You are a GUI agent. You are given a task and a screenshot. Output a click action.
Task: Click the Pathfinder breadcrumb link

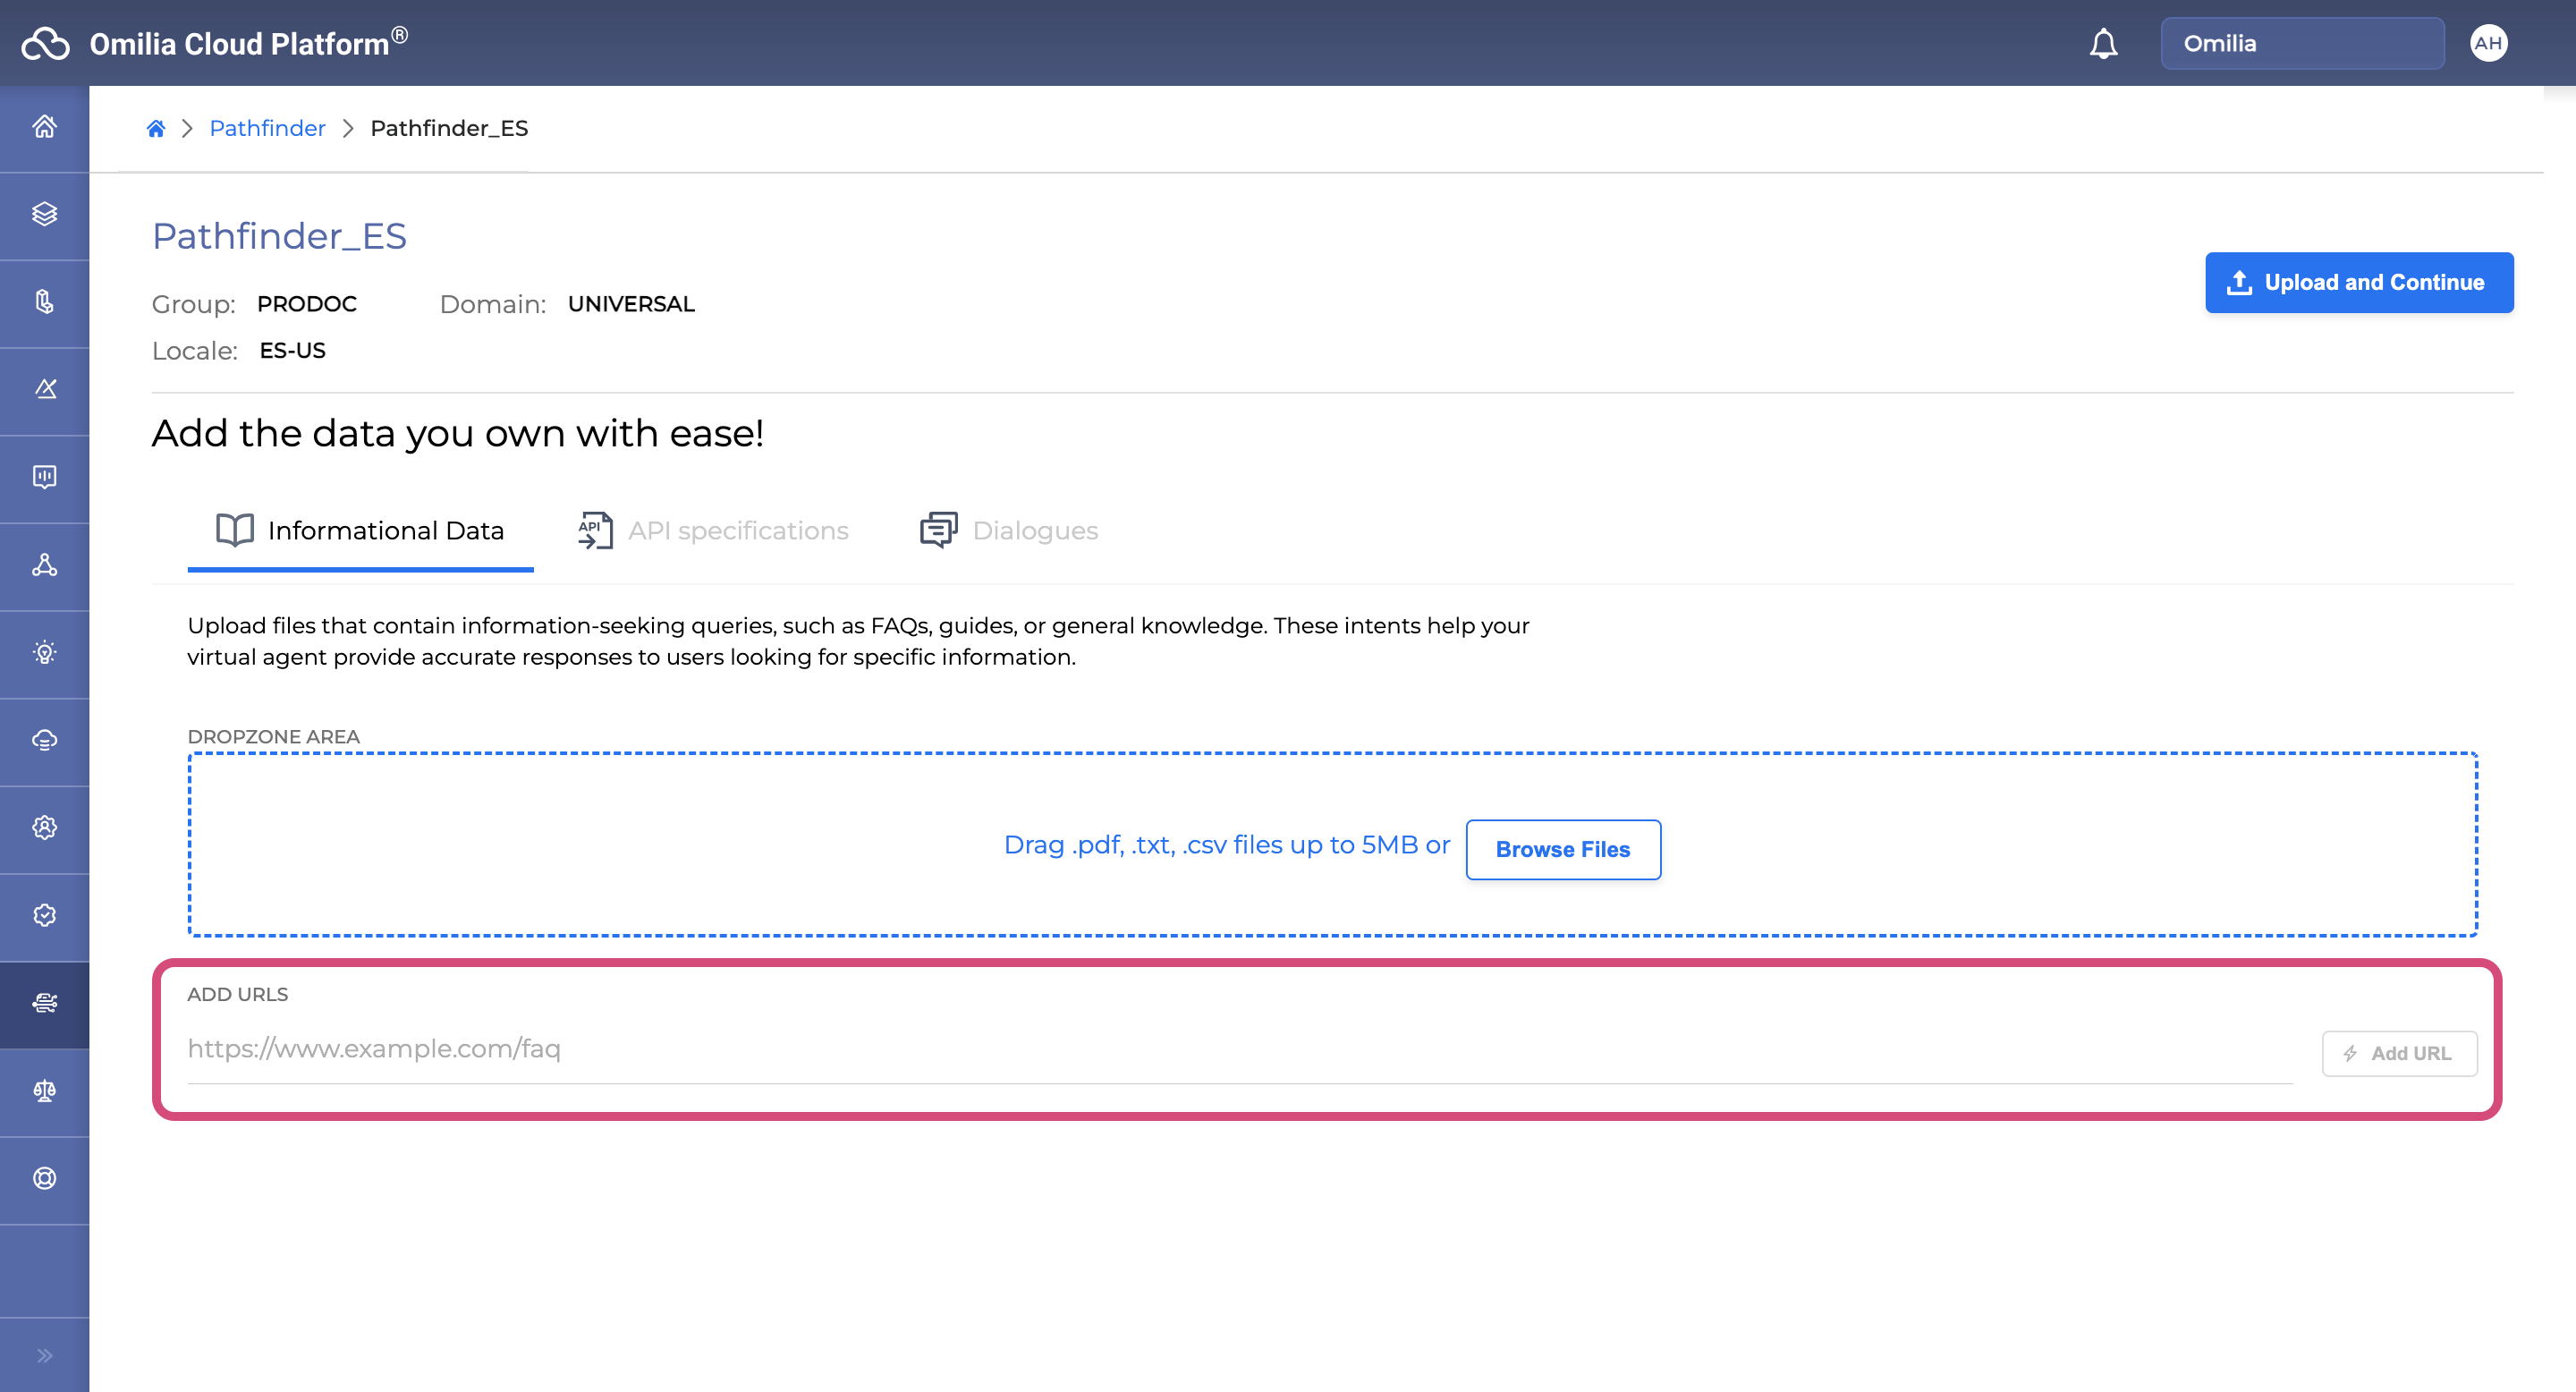point(267,128)
